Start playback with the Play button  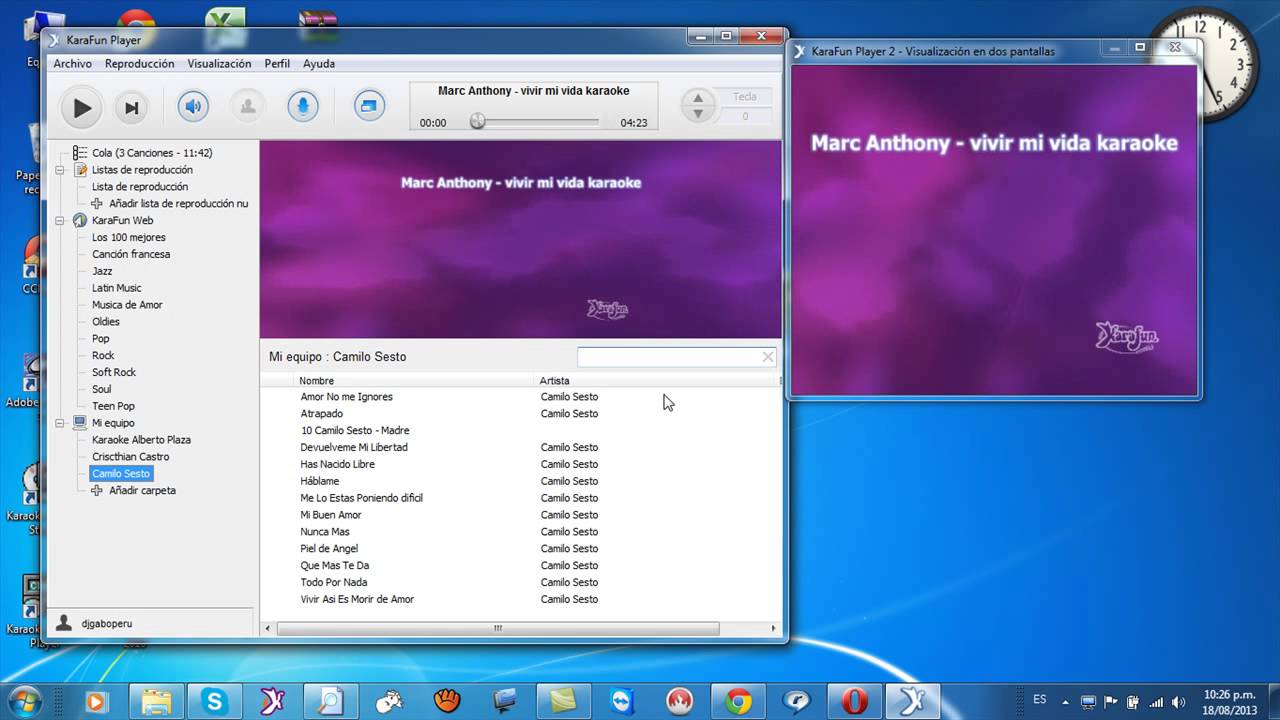pos(81,107)
